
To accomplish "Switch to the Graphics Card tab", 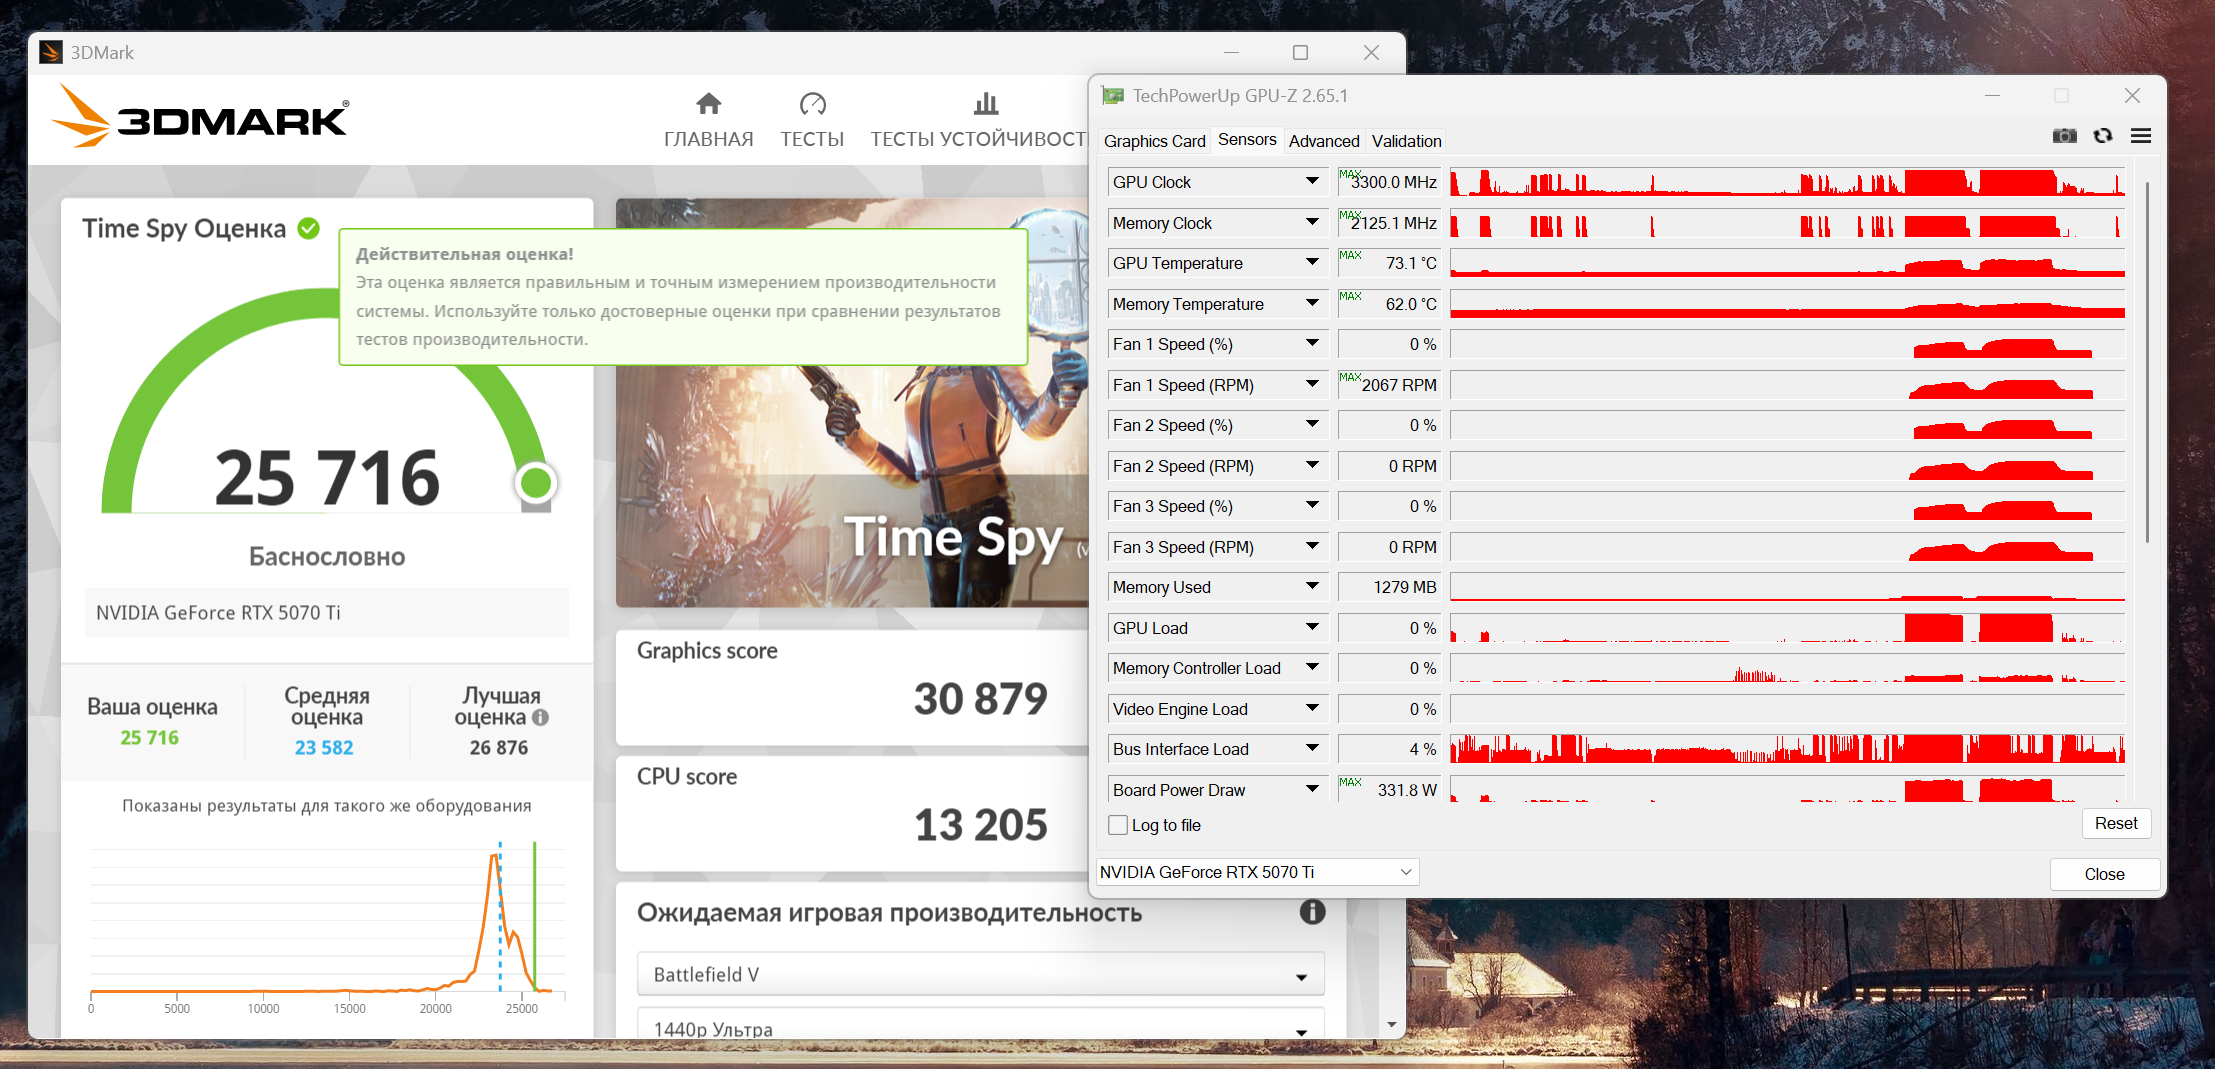I will tap(1154, 141).
